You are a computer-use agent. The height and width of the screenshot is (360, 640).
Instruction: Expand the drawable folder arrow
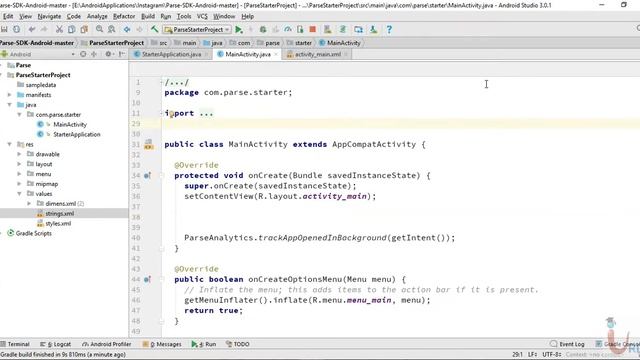pos(19,154)
